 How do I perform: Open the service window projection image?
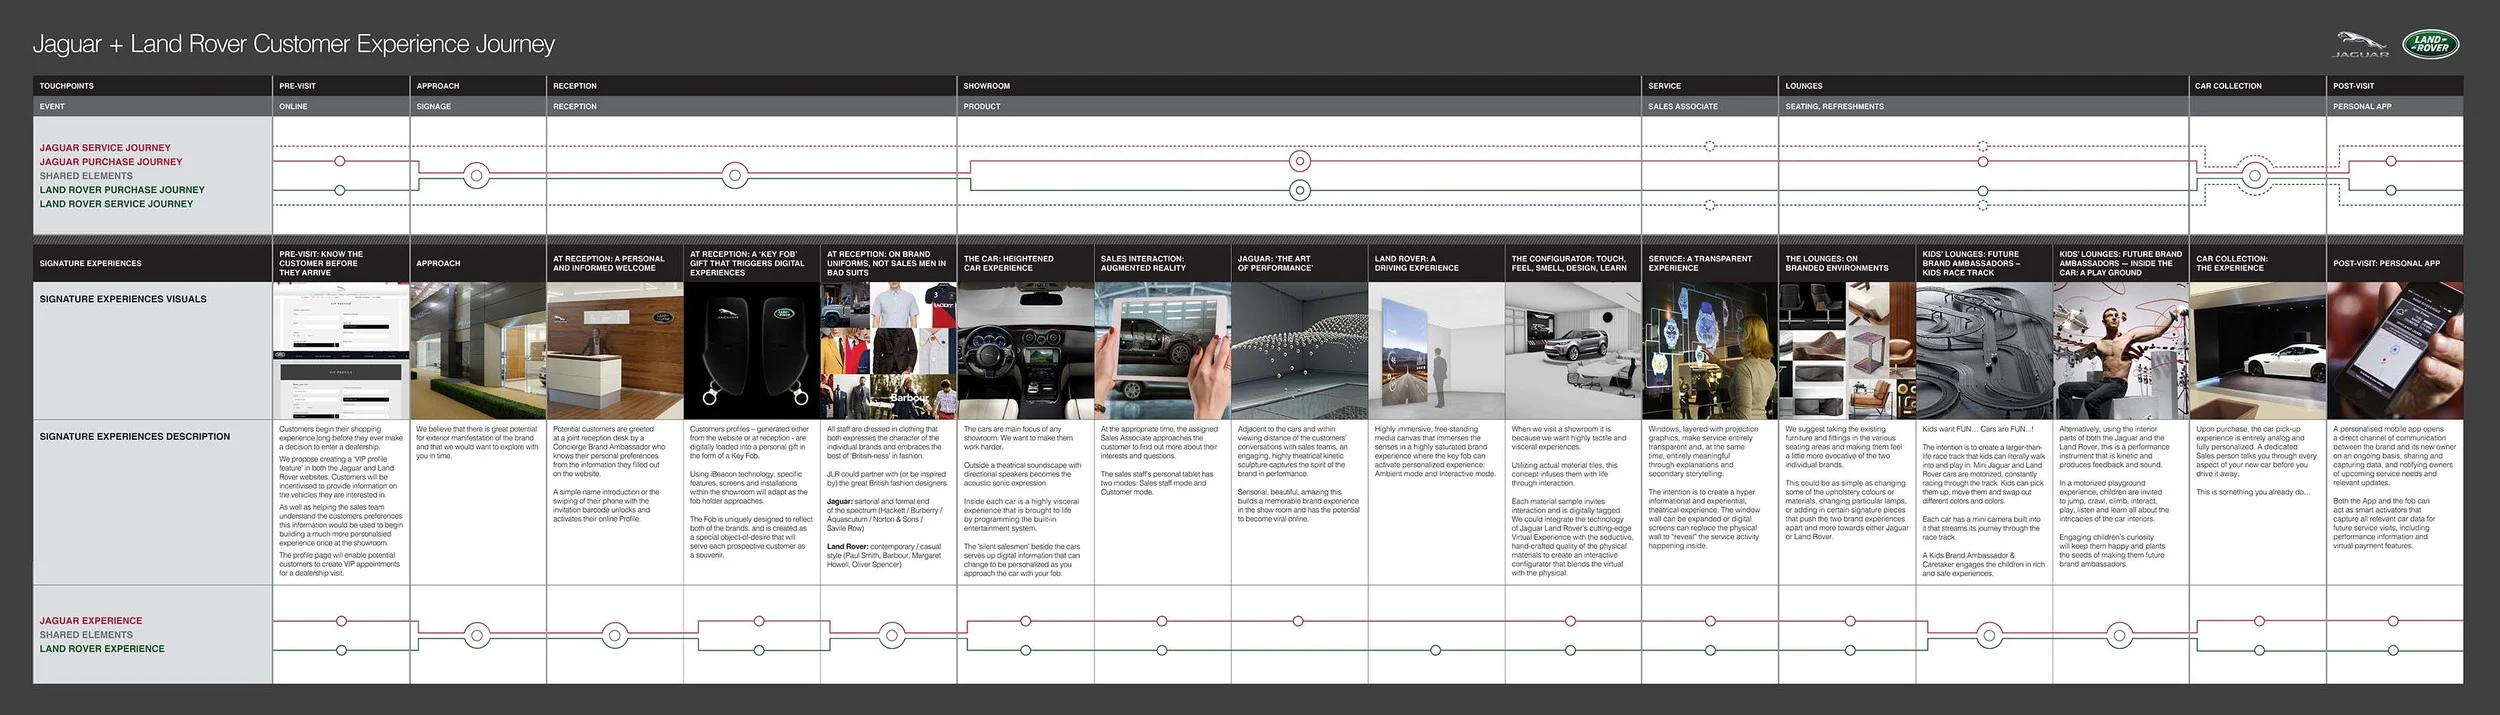pos(1711,351)
